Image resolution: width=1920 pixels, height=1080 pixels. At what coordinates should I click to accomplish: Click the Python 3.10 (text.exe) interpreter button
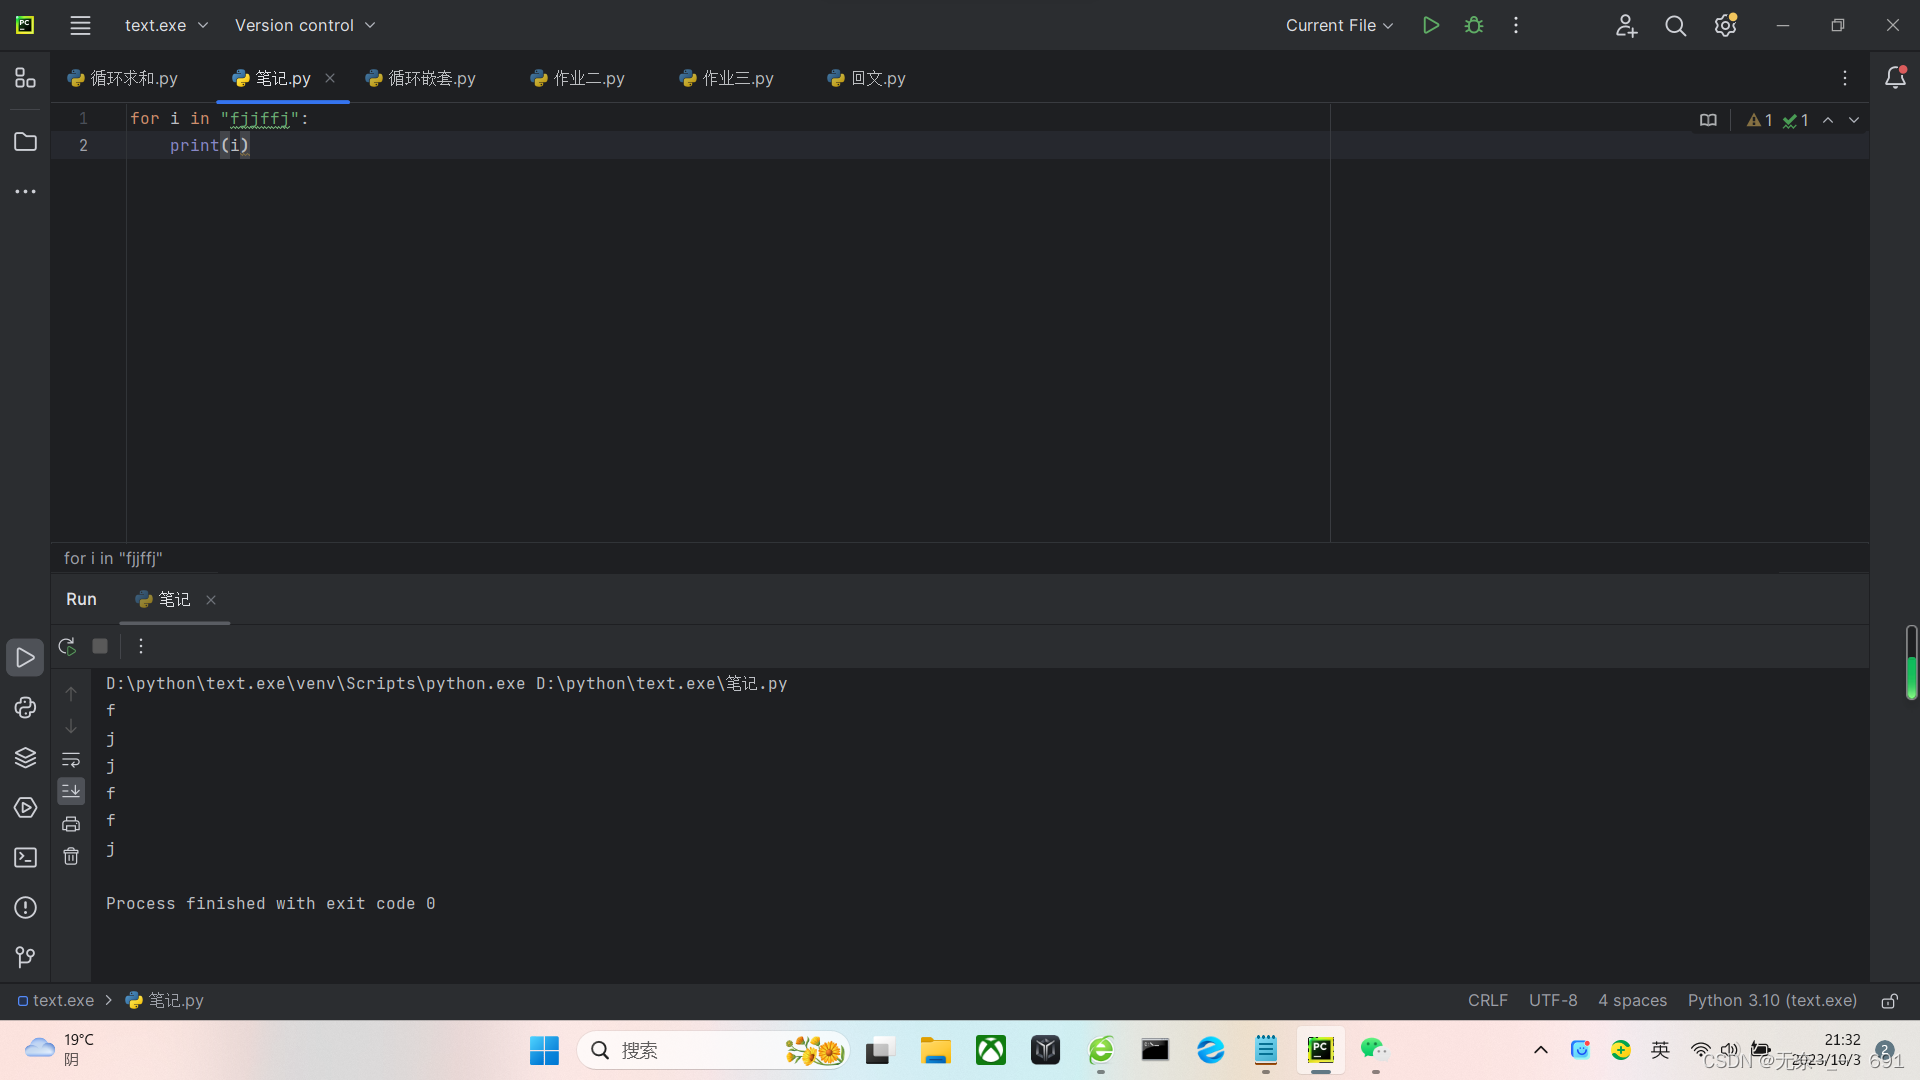pyautogui.click(x=1772, y=1001)
